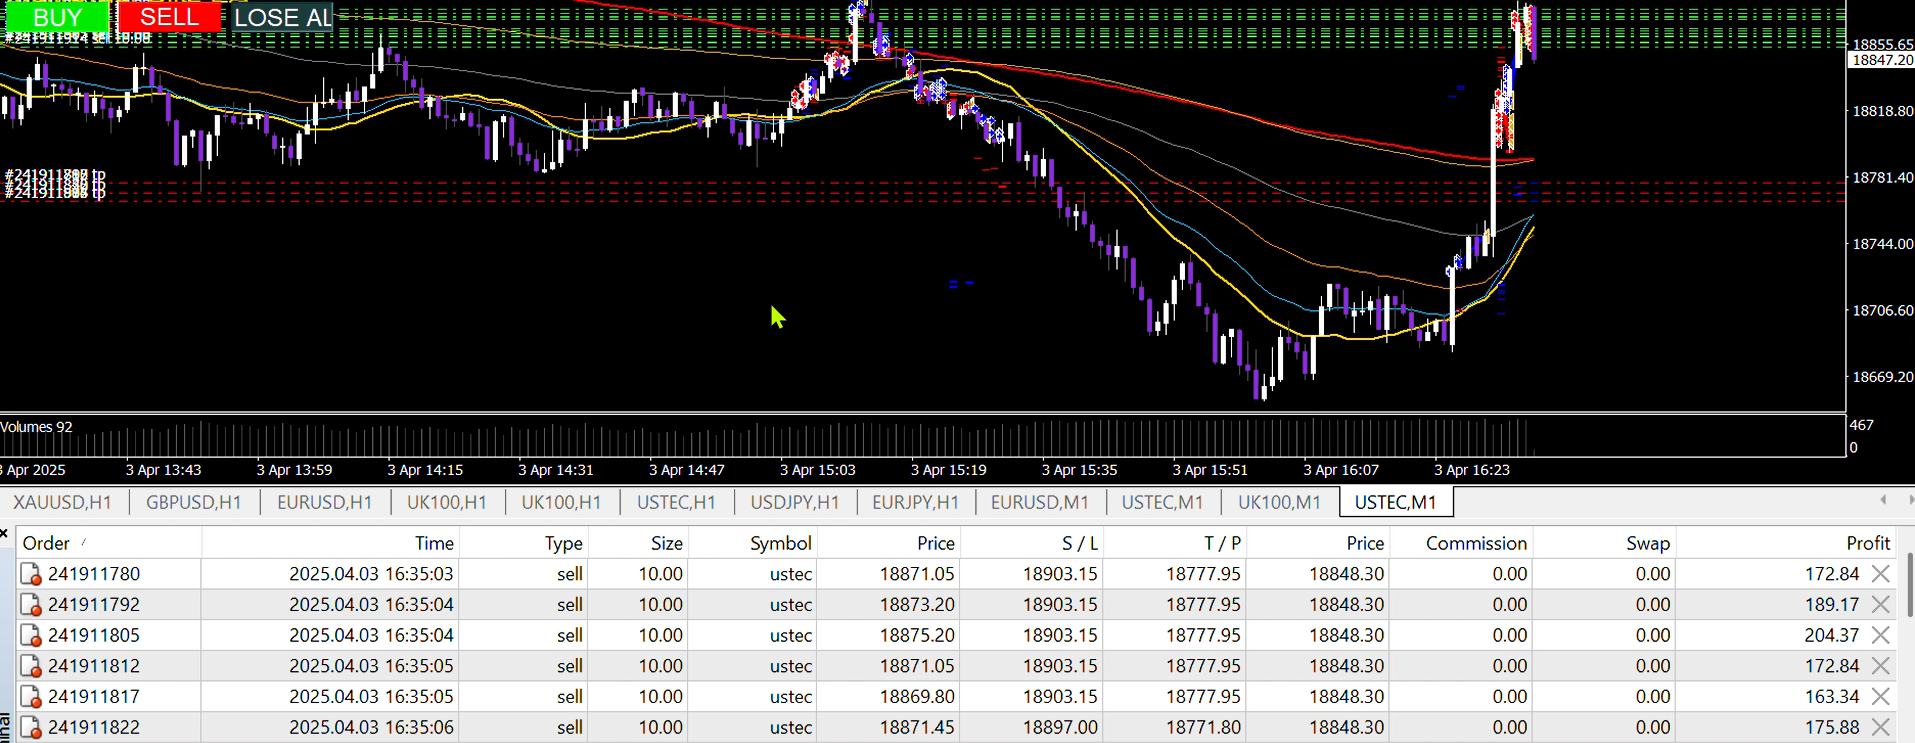Sort by the Profit column header
This screenshot has height=743, width=1915.
point(1785,543)
